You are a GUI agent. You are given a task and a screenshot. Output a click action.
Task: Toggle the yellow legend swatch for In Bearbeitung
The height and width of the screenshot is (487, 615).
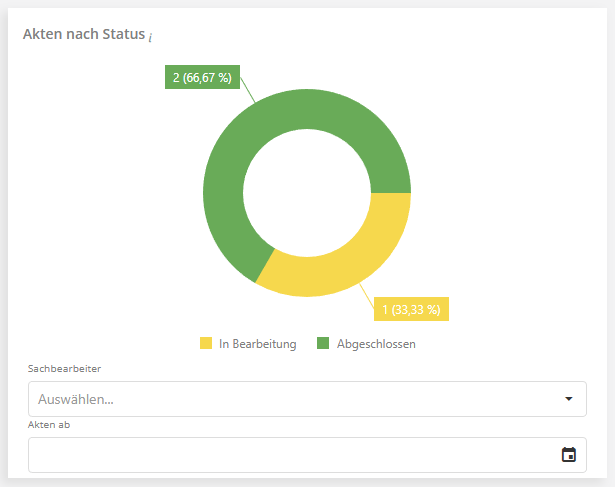tap(206, 344)
